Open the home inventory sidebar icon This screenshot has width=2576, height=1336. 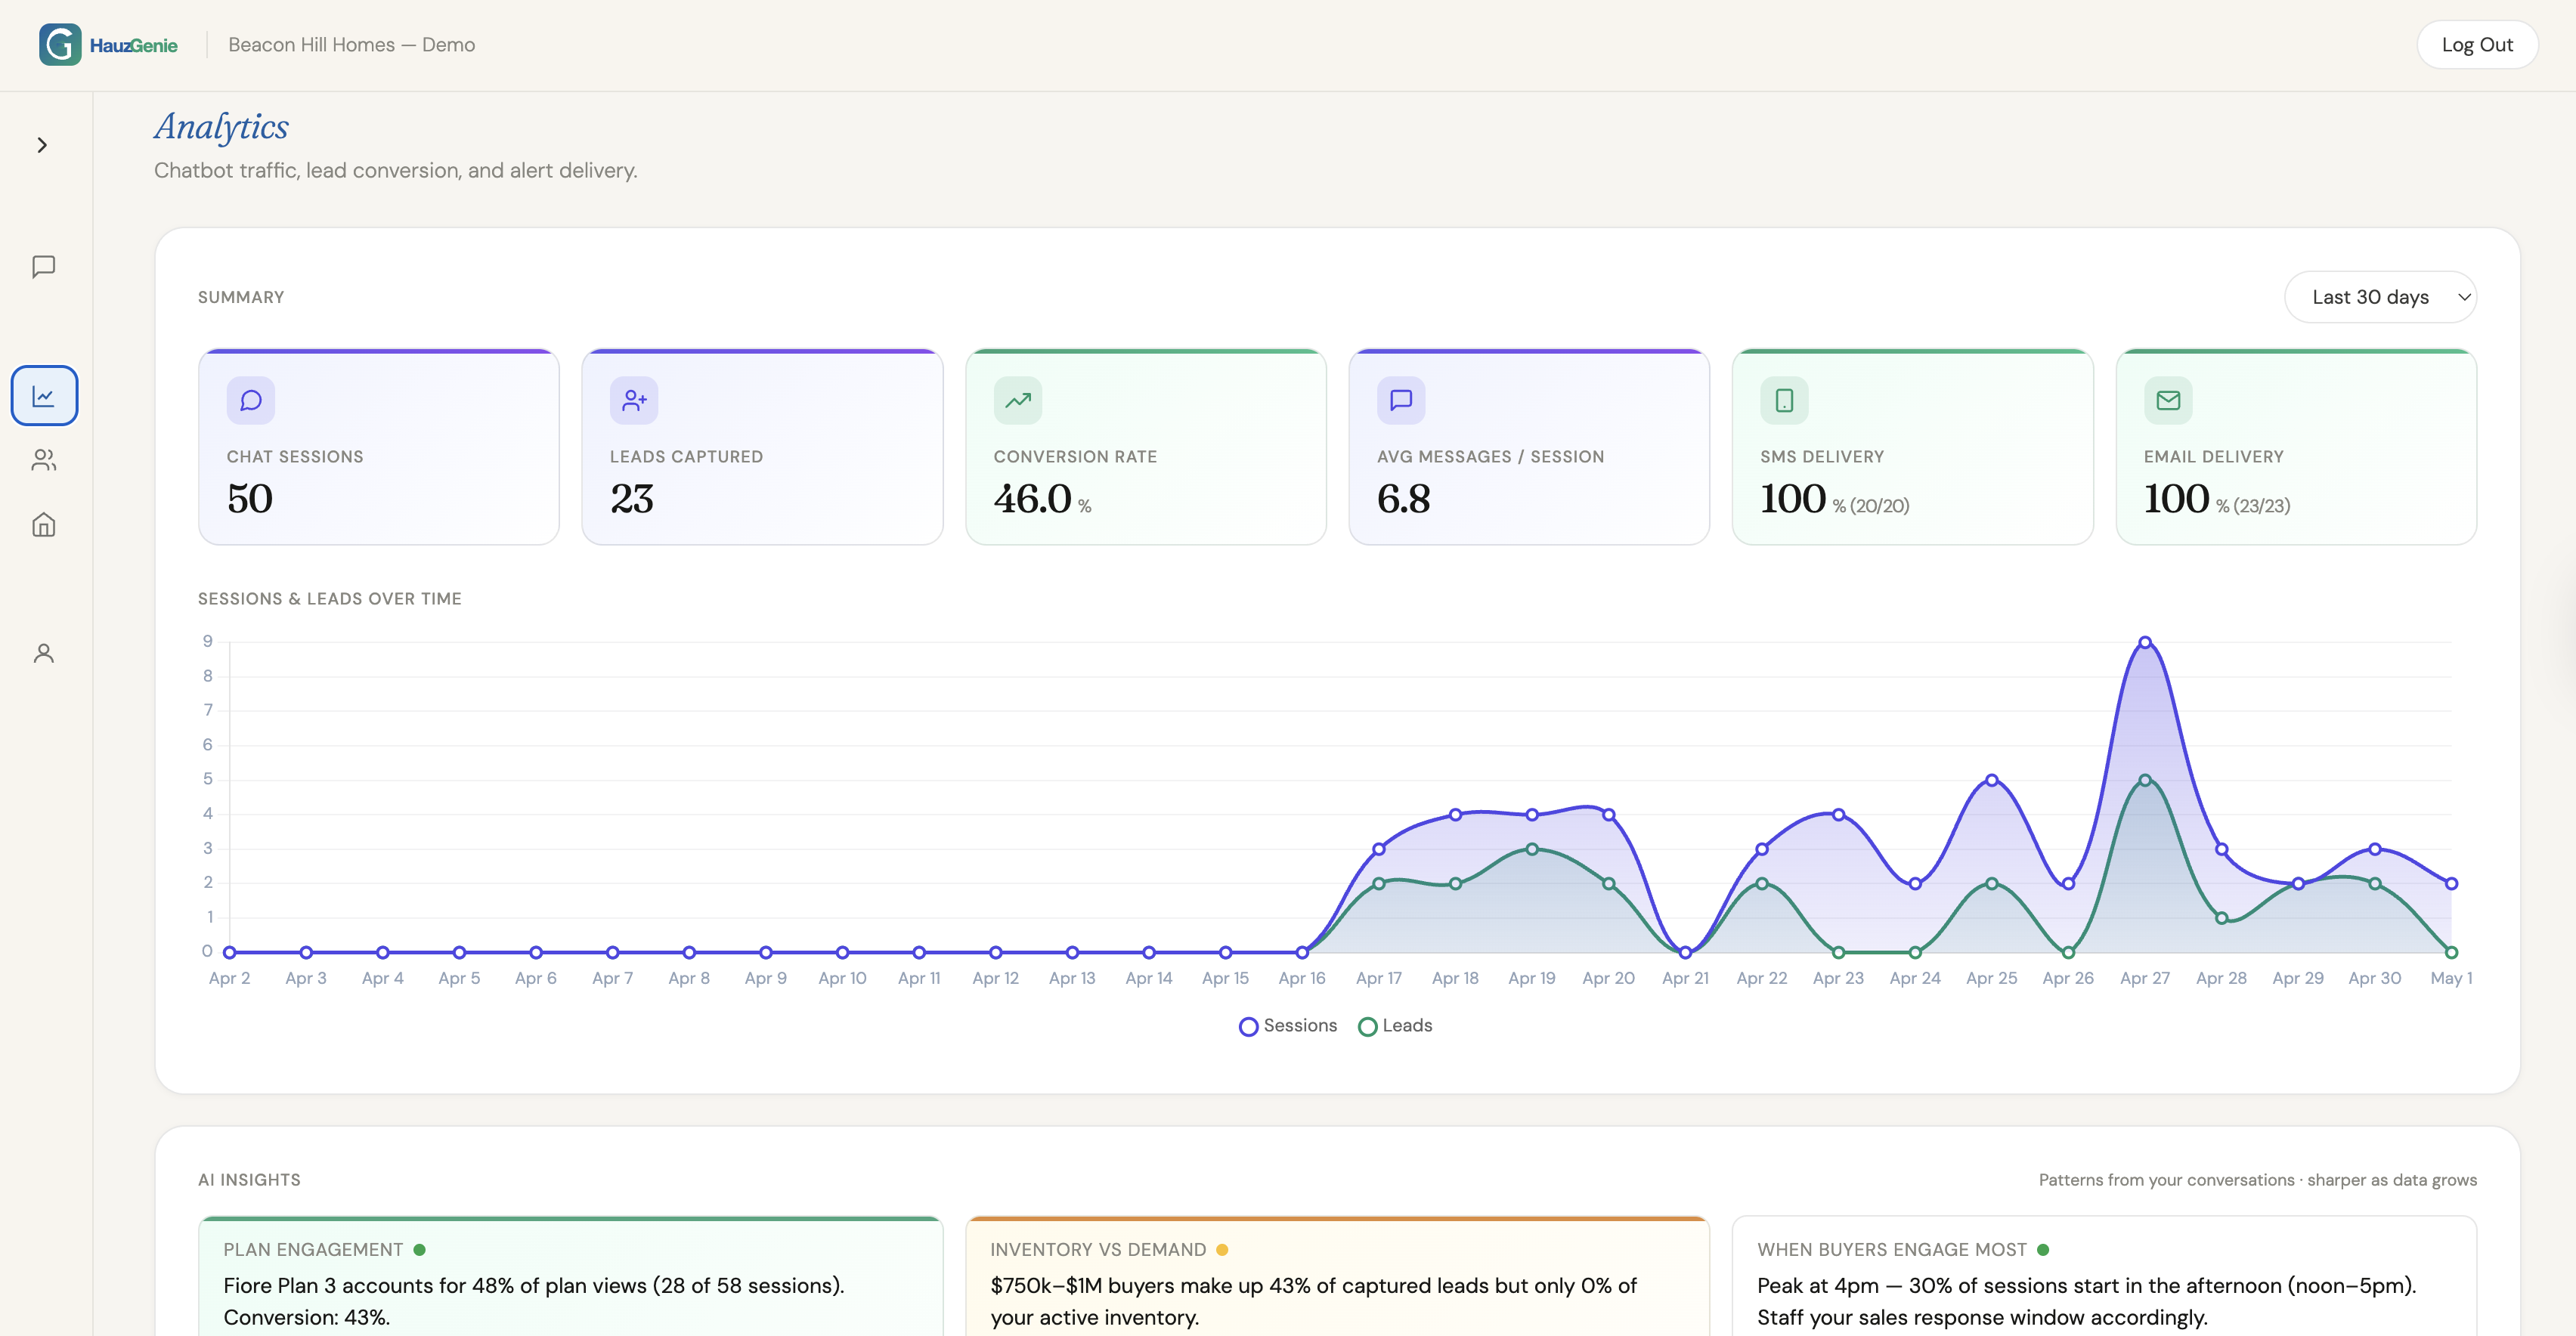point(43,525)
